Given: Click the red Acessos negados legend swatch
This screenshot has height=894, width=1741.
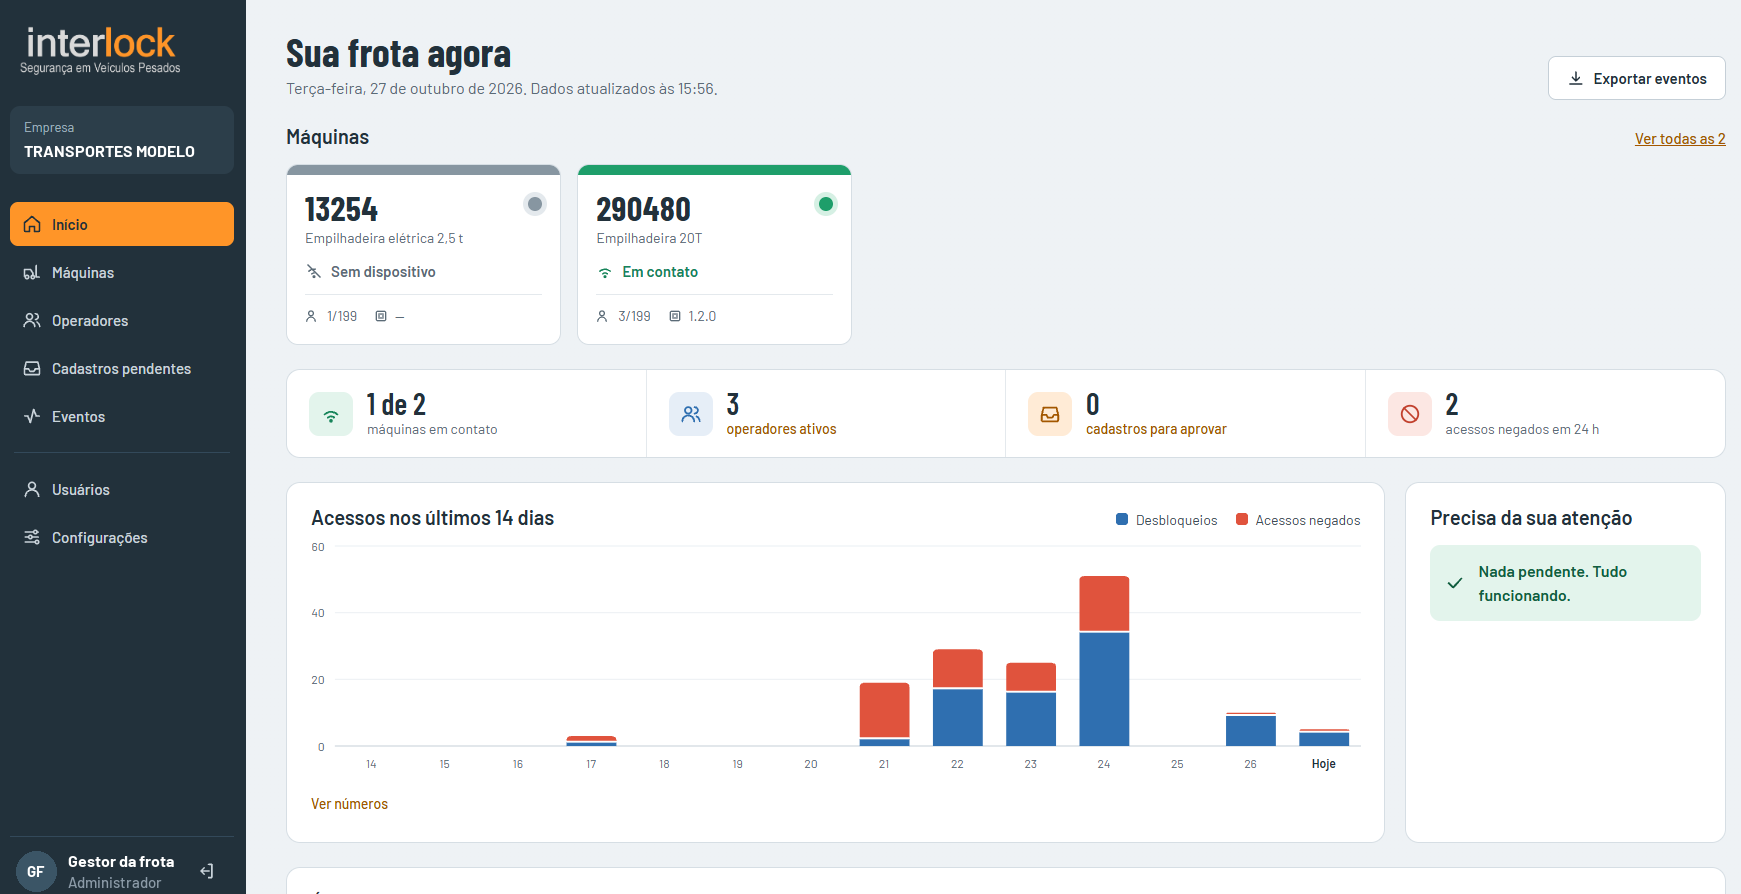Looking at the screenshot, I should tap(1242, 519).
